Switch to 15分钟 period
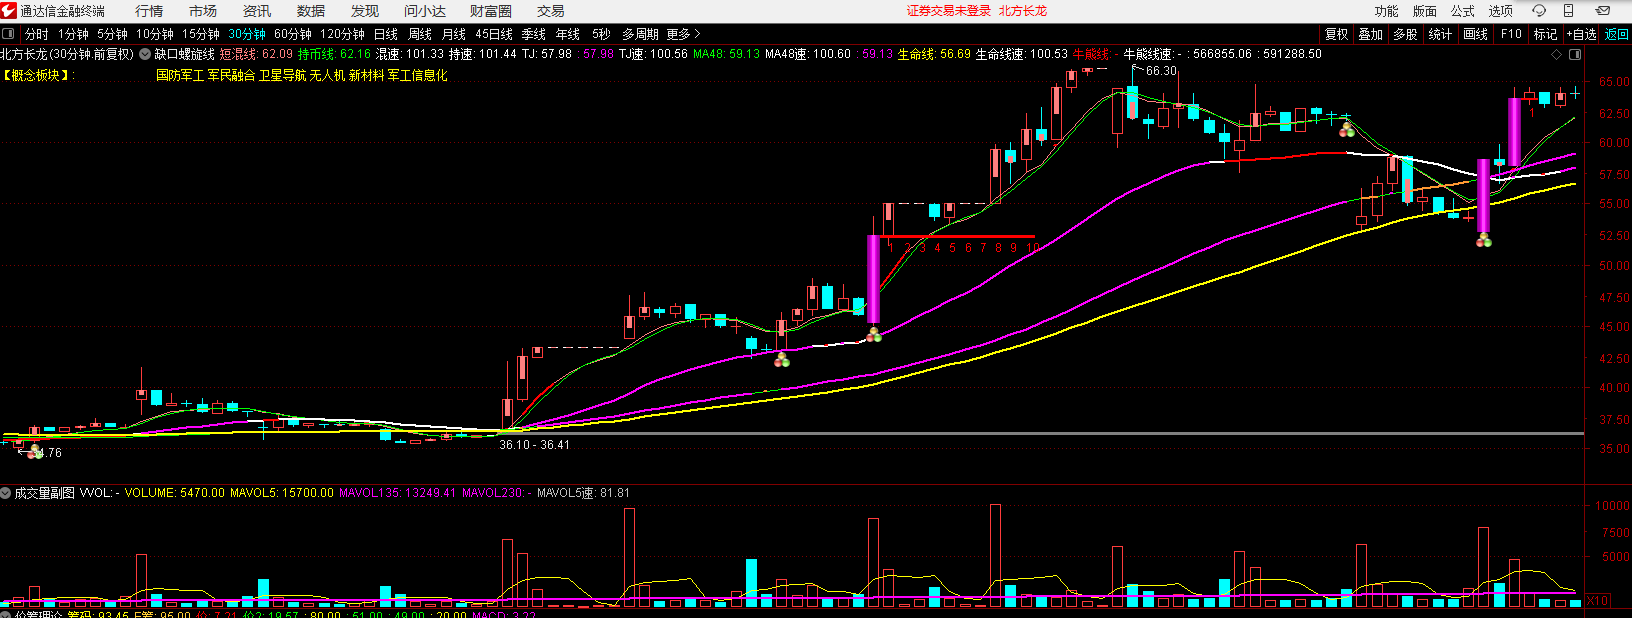This screenshot has height=618, width=1632. point(201,34)
